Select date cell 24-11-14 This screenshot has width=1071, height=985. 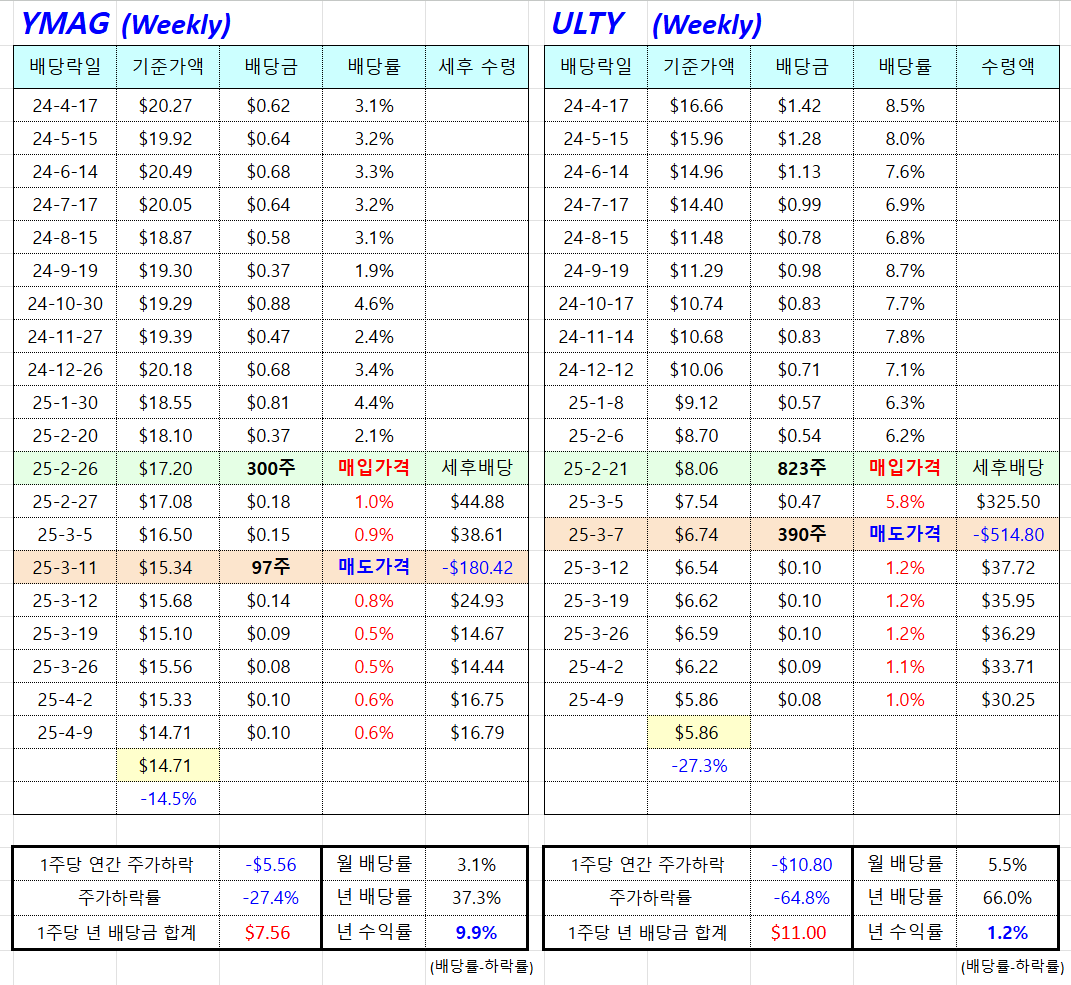596,337
